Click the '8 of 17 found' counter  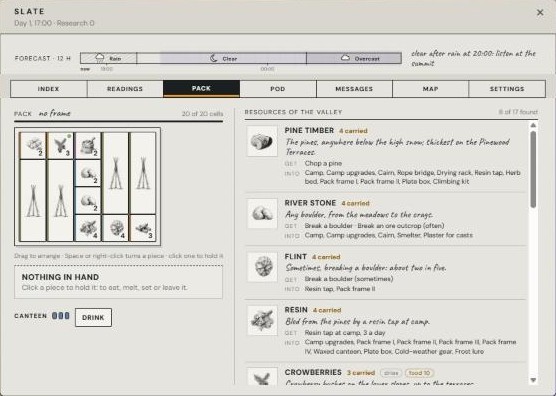point(518,112)
